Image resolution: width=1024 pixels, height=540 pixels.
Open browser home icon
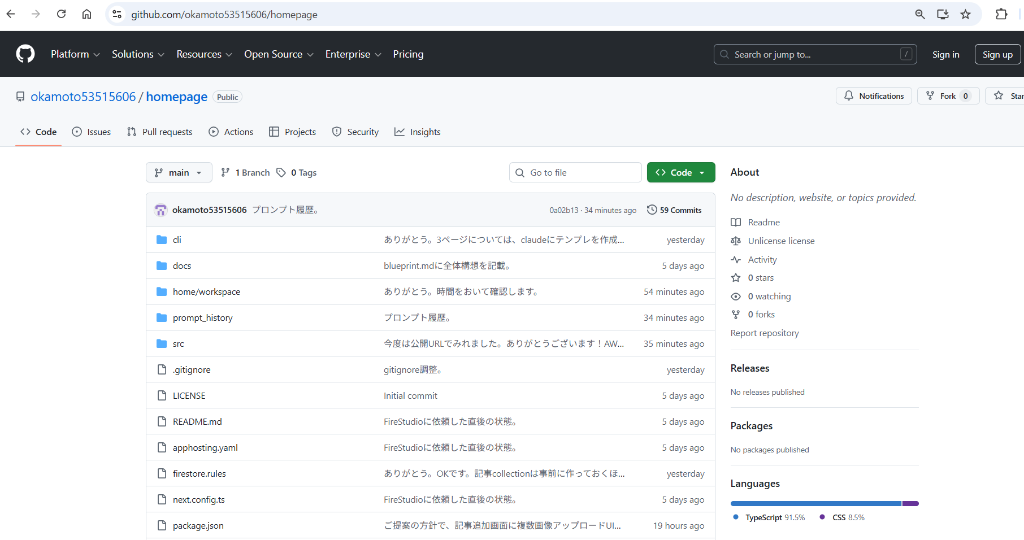[x=86, y=14]
